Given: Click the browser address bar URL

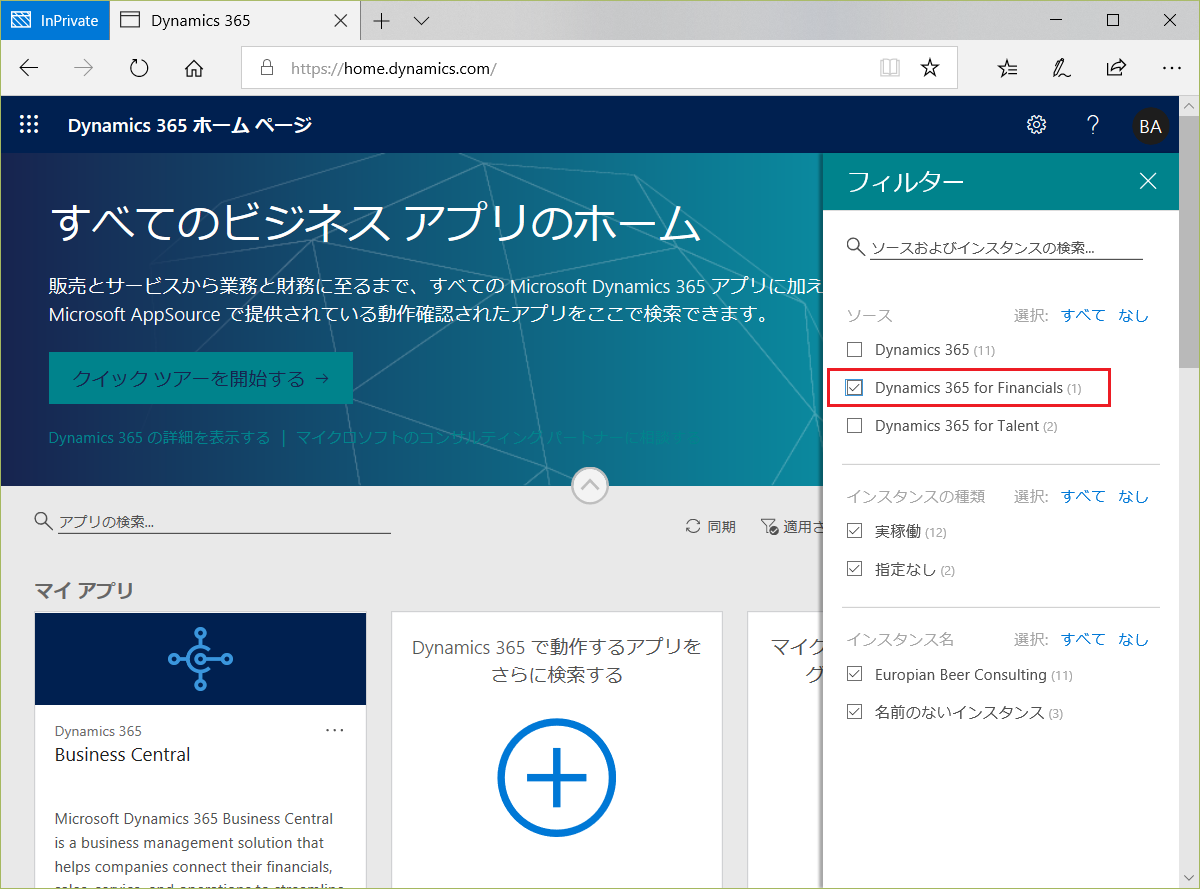Looking at the screenshot, I should pyautogui.click(x=394, y=68).
